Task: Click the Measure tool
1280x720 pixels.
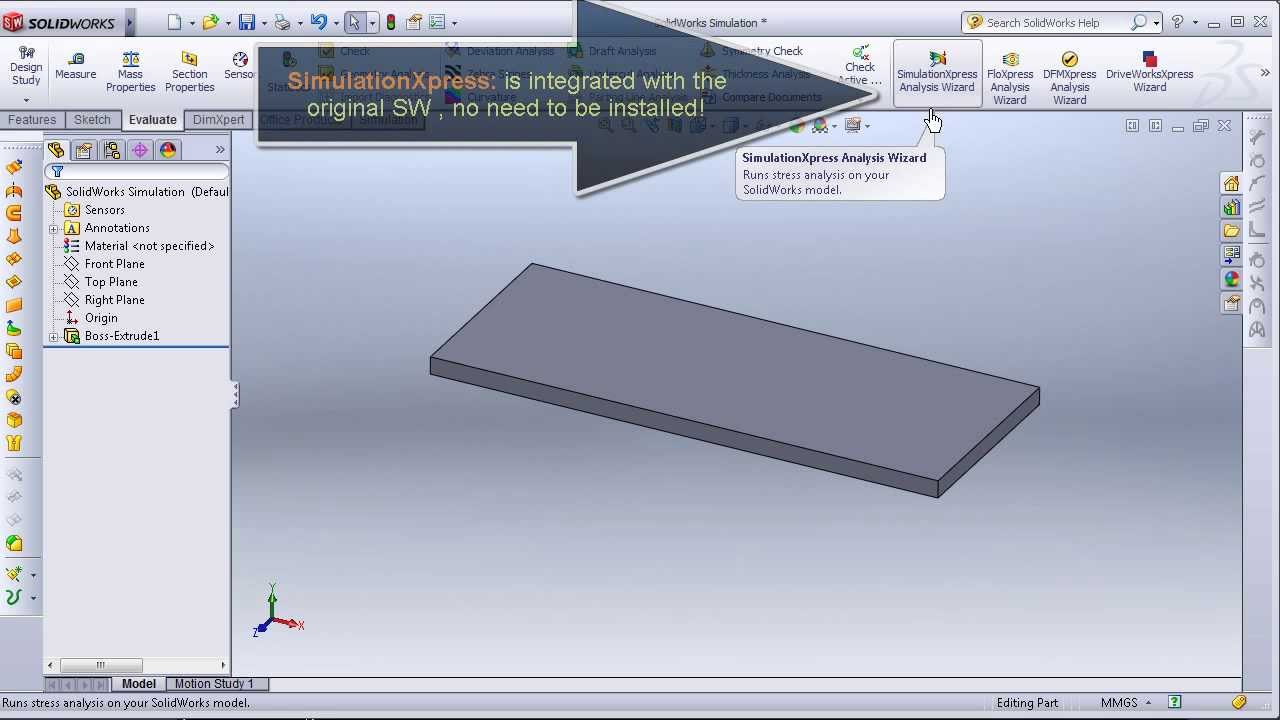Action: coord(76,66)
